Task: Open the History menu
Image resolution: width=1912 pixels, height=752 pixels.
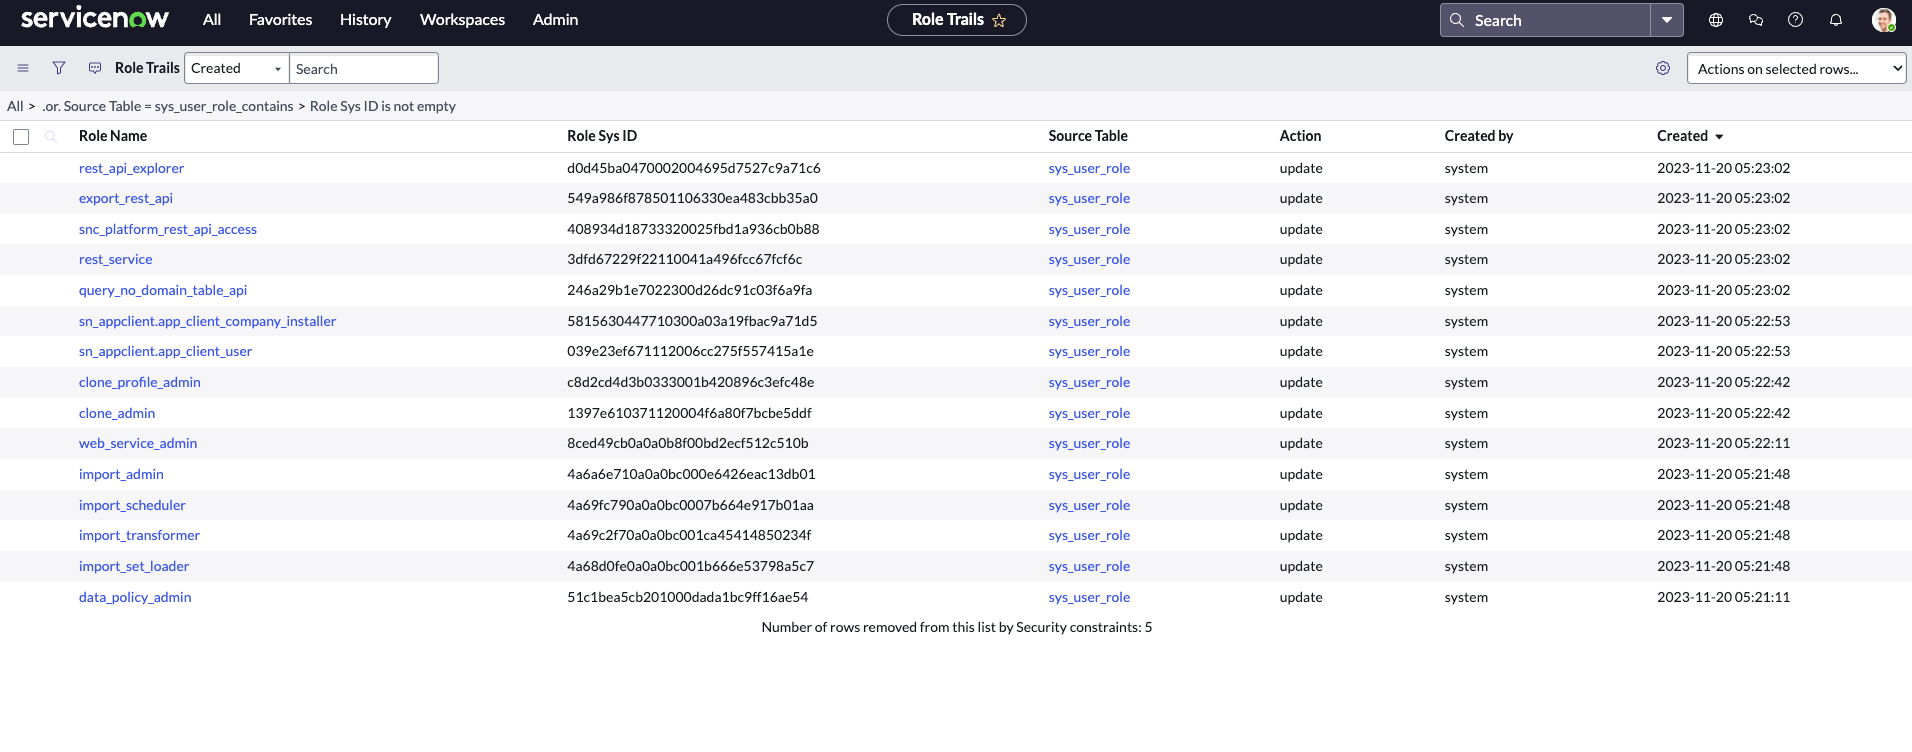Action: pos(365,20)
